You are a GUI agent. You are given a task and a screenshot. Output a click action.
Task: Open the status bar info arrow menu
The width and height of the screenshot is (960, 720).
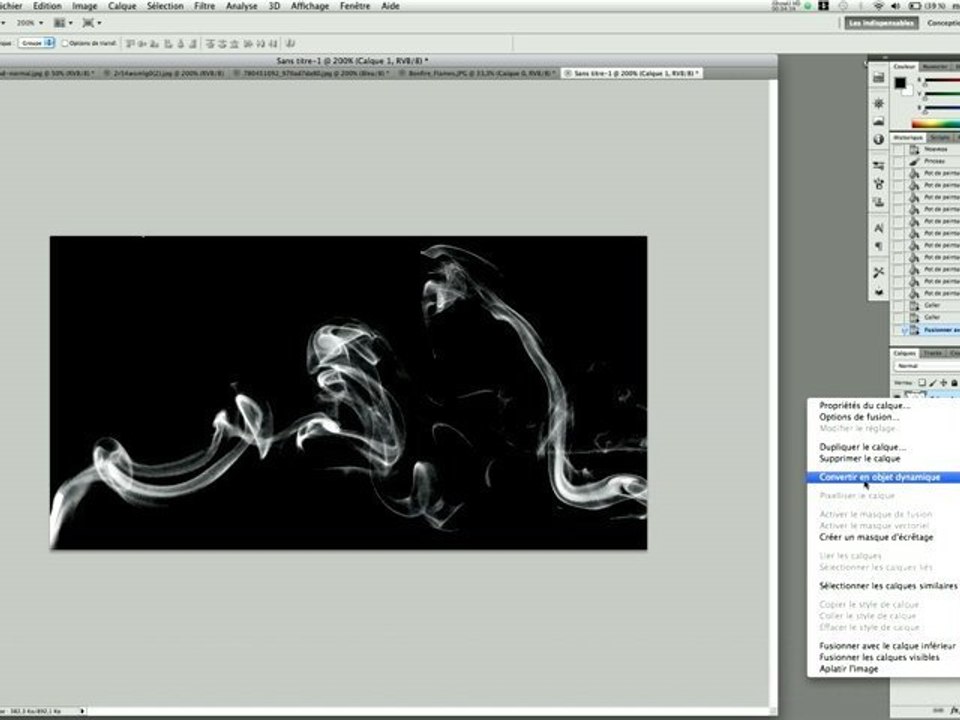coord(82,711)
